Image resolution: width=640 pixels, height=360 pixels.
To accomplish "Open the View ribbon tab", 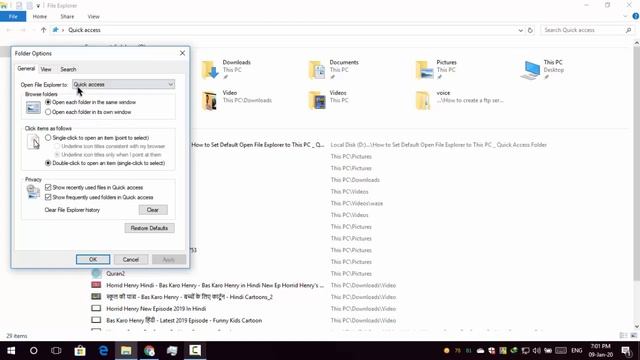I will (93, 16).
